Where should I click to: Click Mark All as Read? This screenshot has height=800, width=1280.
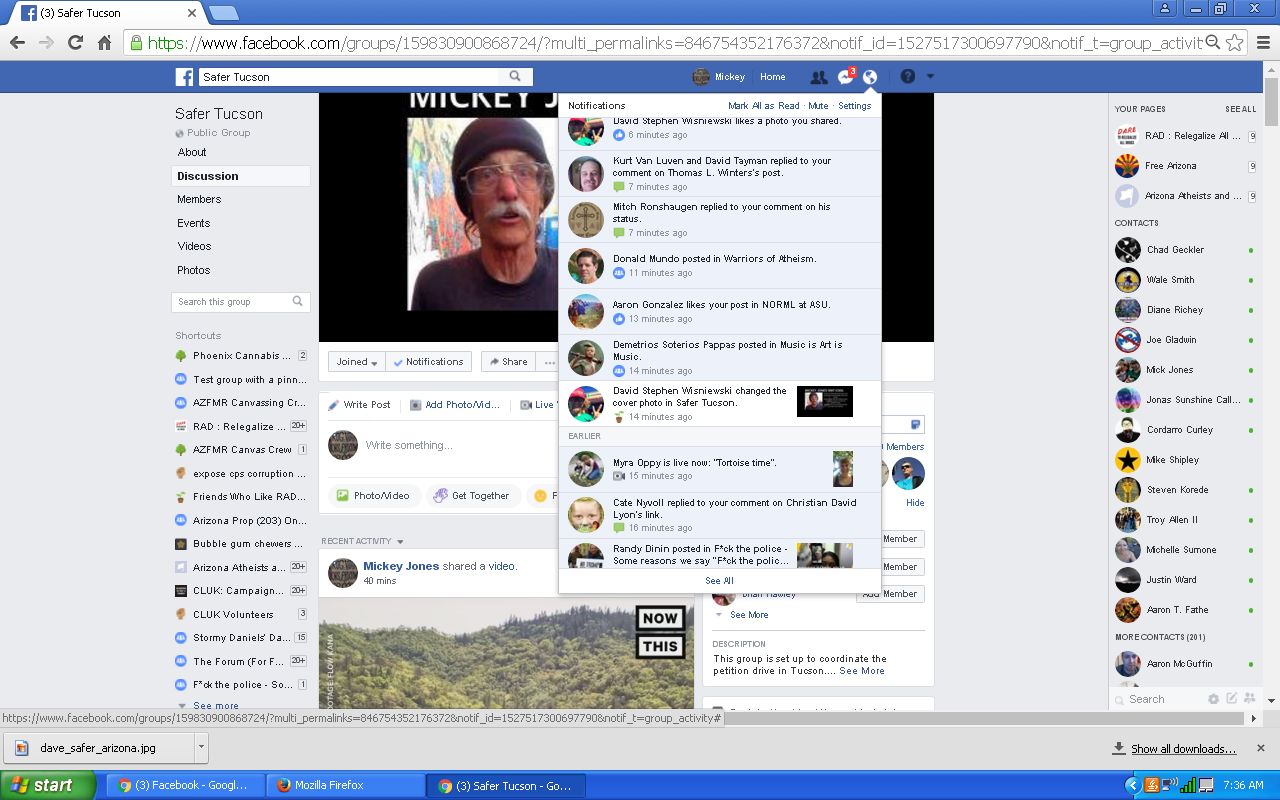[763, 106]
